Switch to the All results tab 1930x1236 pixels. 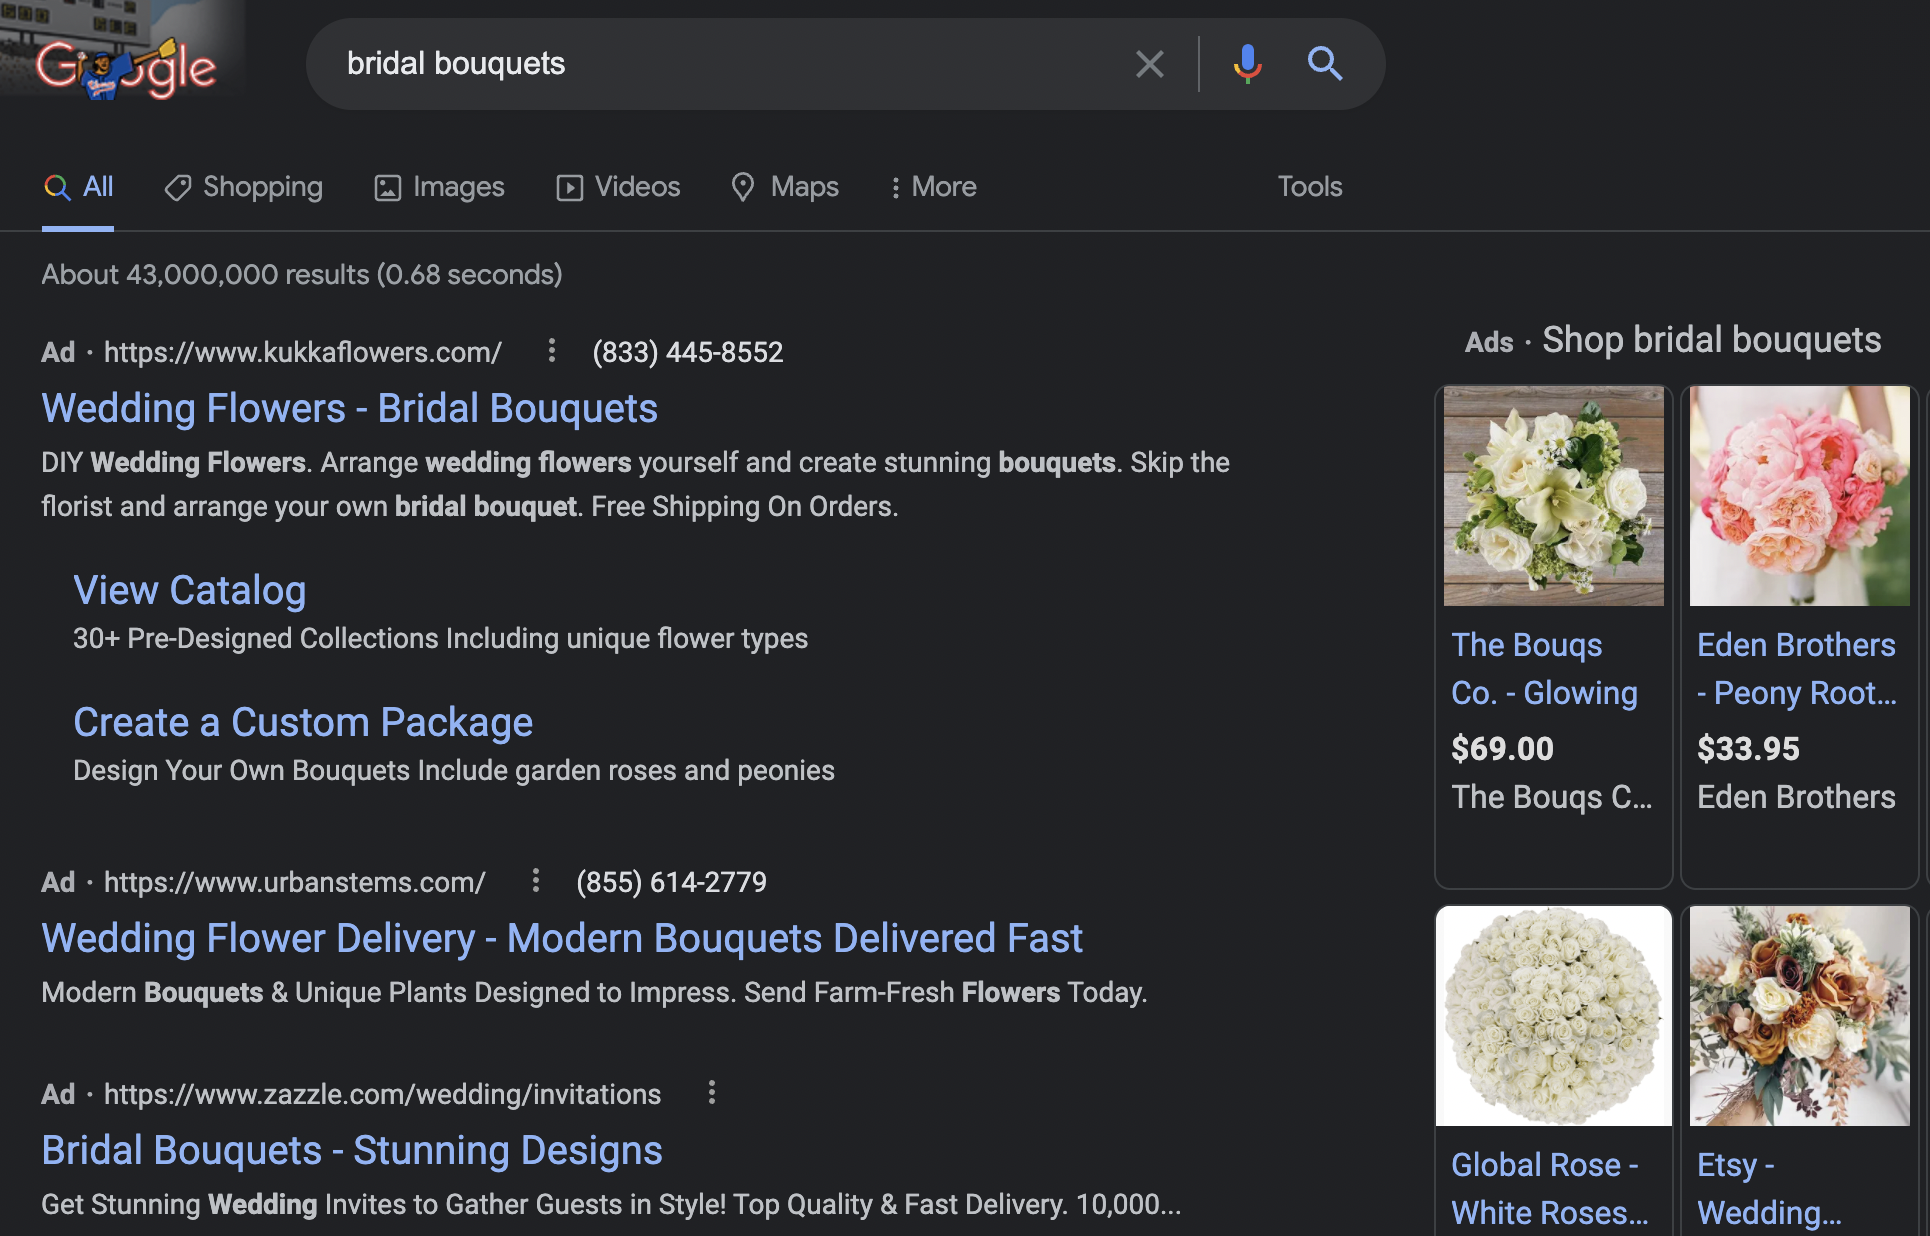[78, 187]
